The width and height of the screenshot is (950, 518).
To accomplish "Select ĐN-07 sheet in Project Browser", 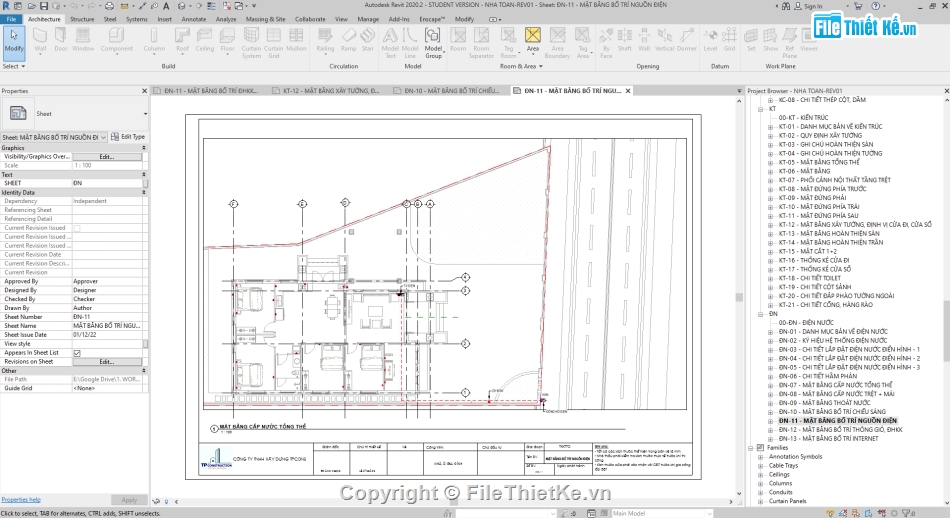I will click(835, 385).
